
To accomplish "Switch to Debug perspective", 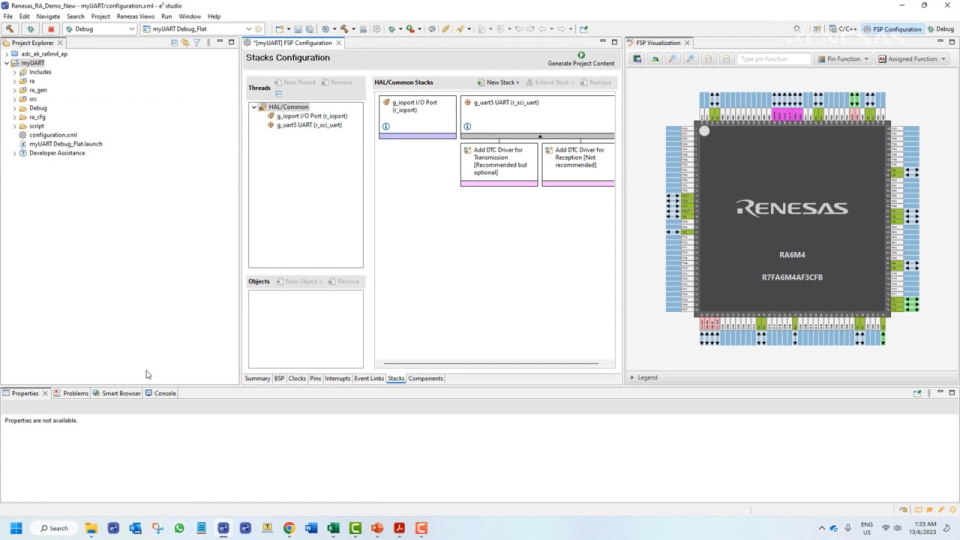I will point(941,29).
